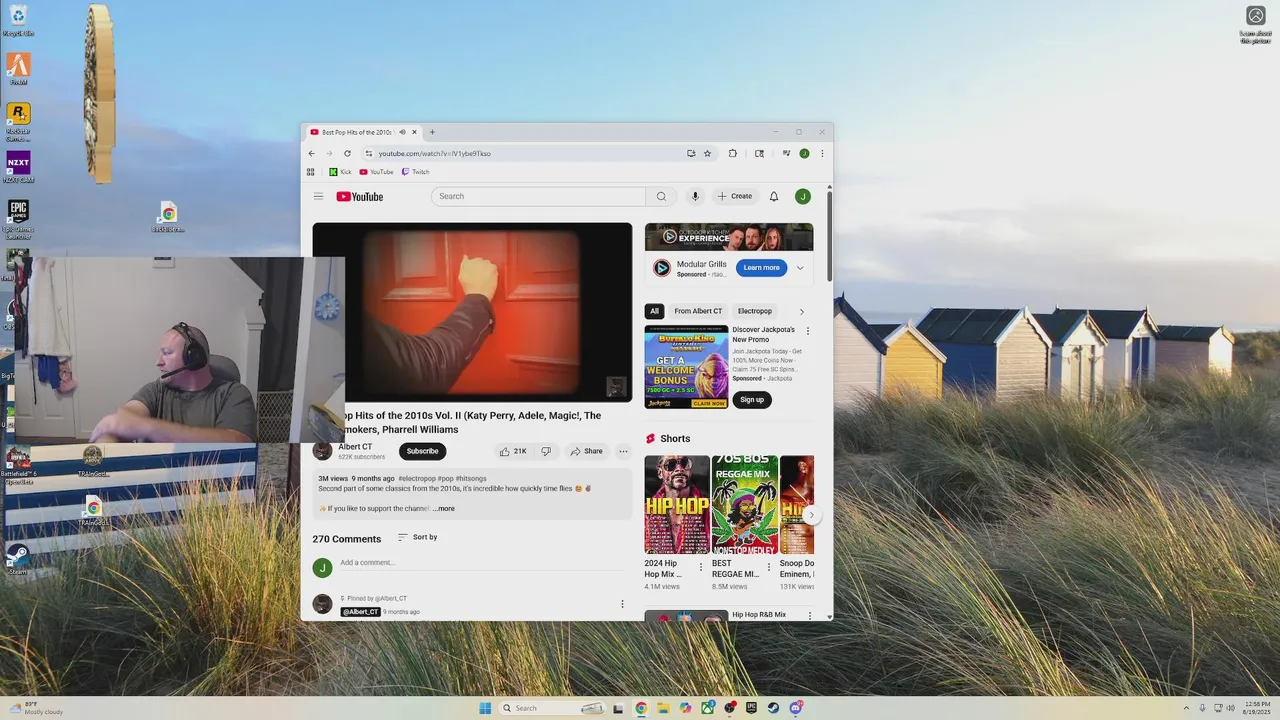The image size is (1280, 720).
Task: Start voice search with the microphone icon
Action: (695, 196)
